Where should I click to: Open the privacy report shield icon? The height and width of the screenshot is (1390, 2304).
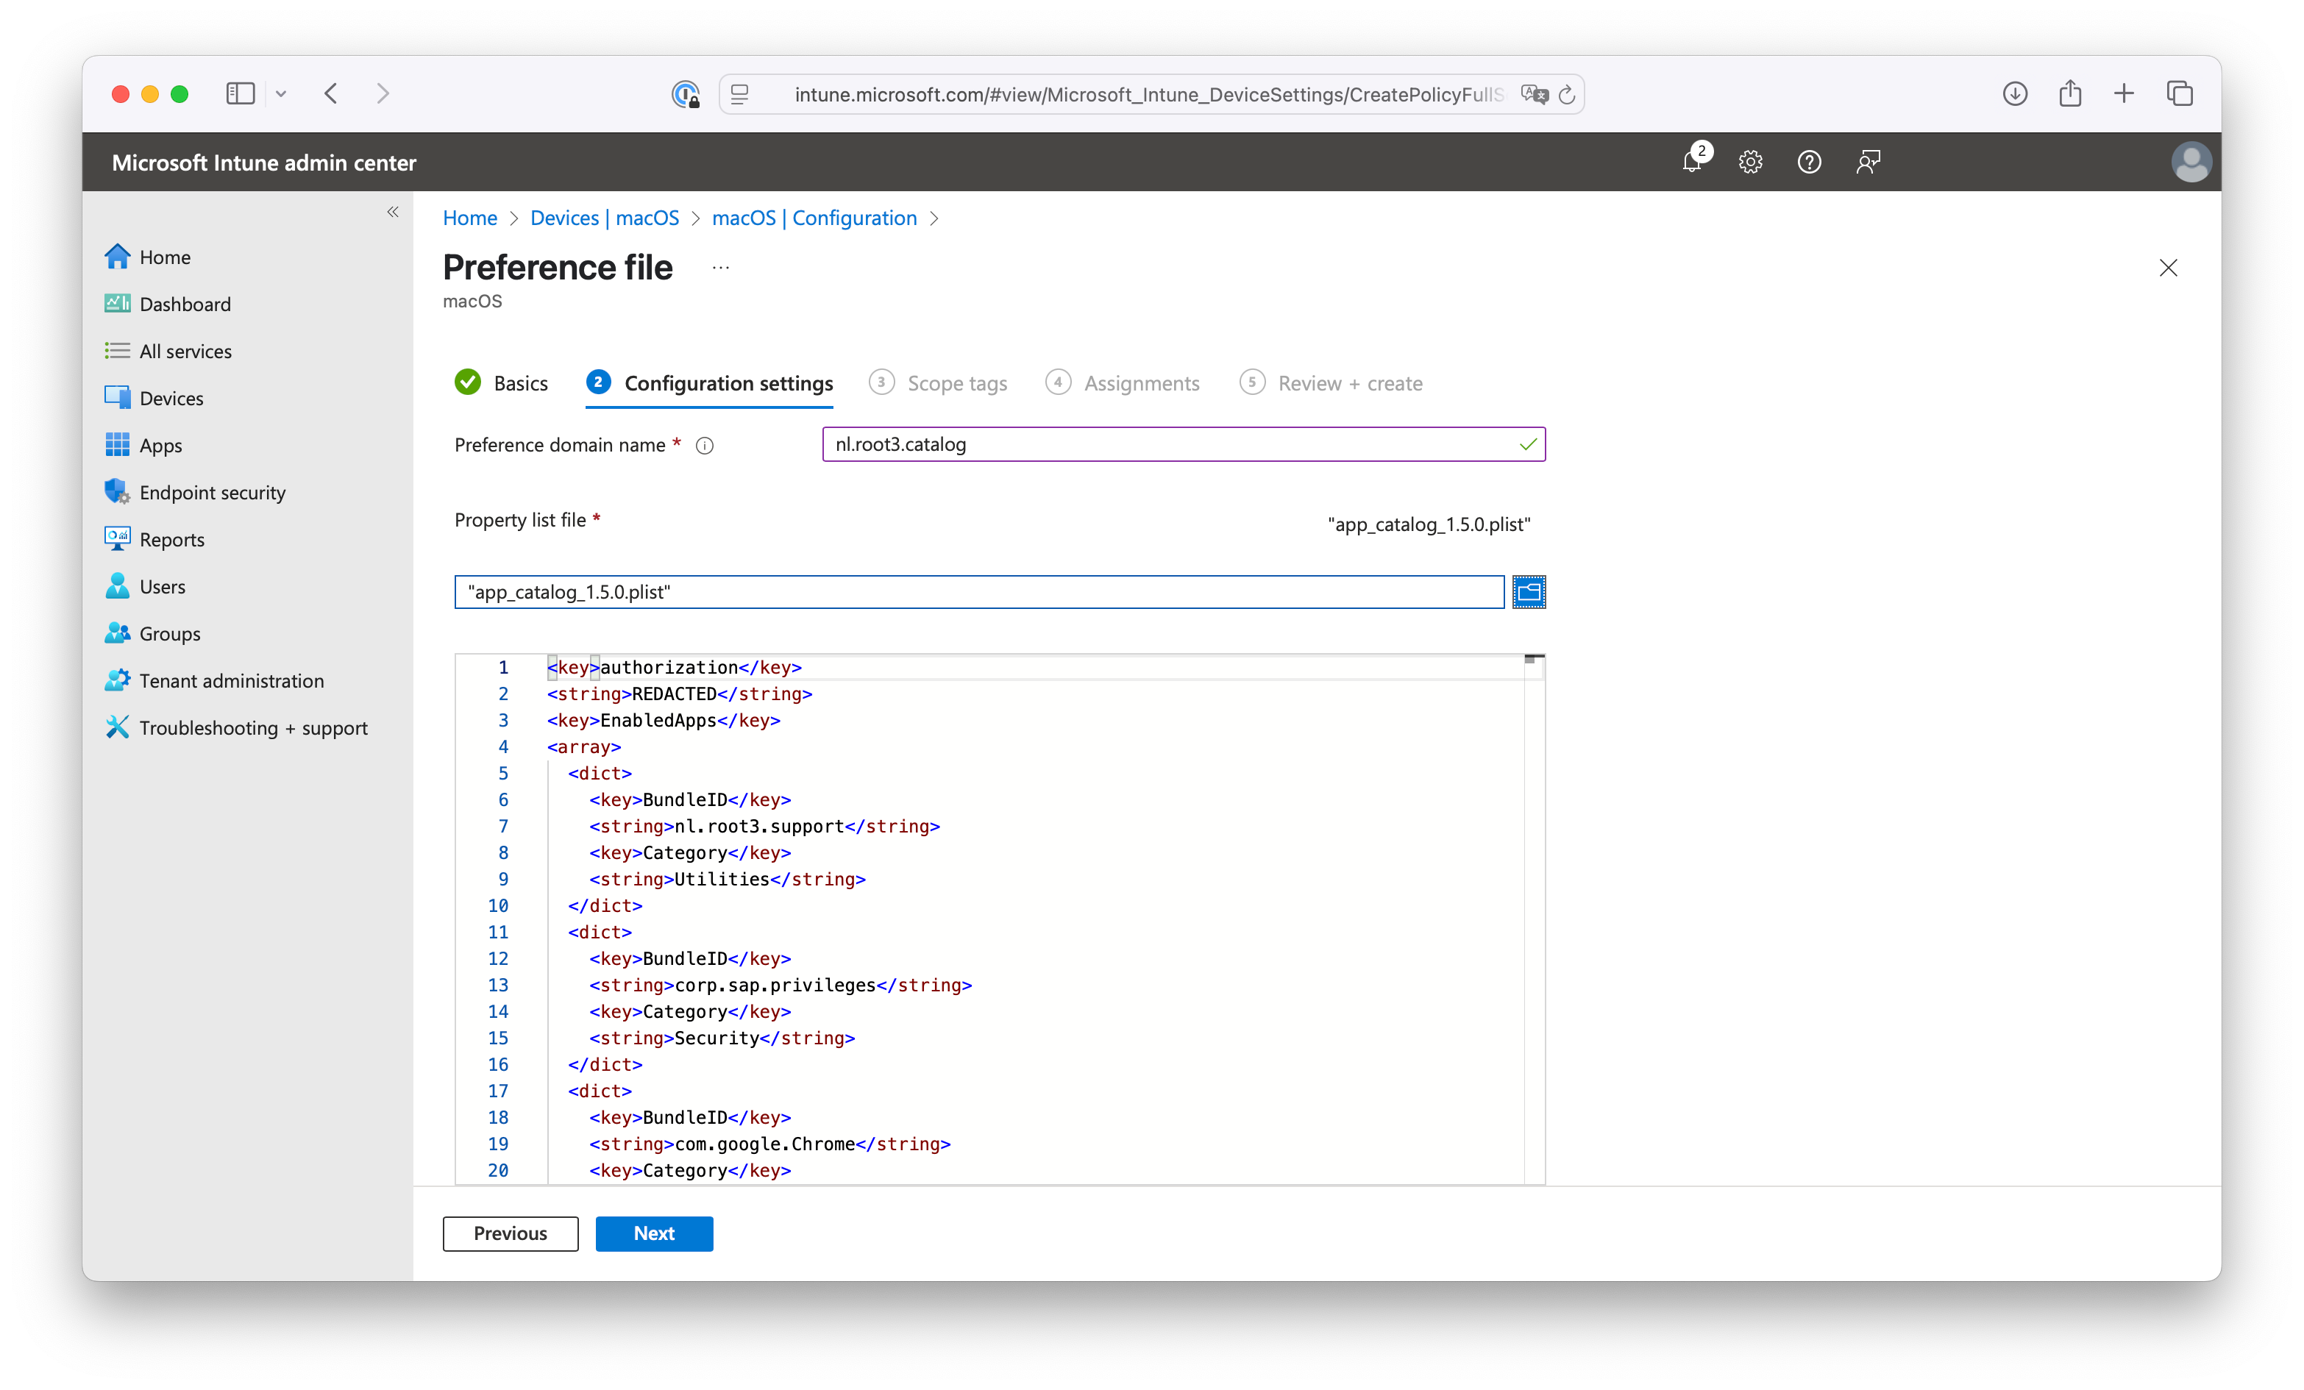click(x=685, y=94)
